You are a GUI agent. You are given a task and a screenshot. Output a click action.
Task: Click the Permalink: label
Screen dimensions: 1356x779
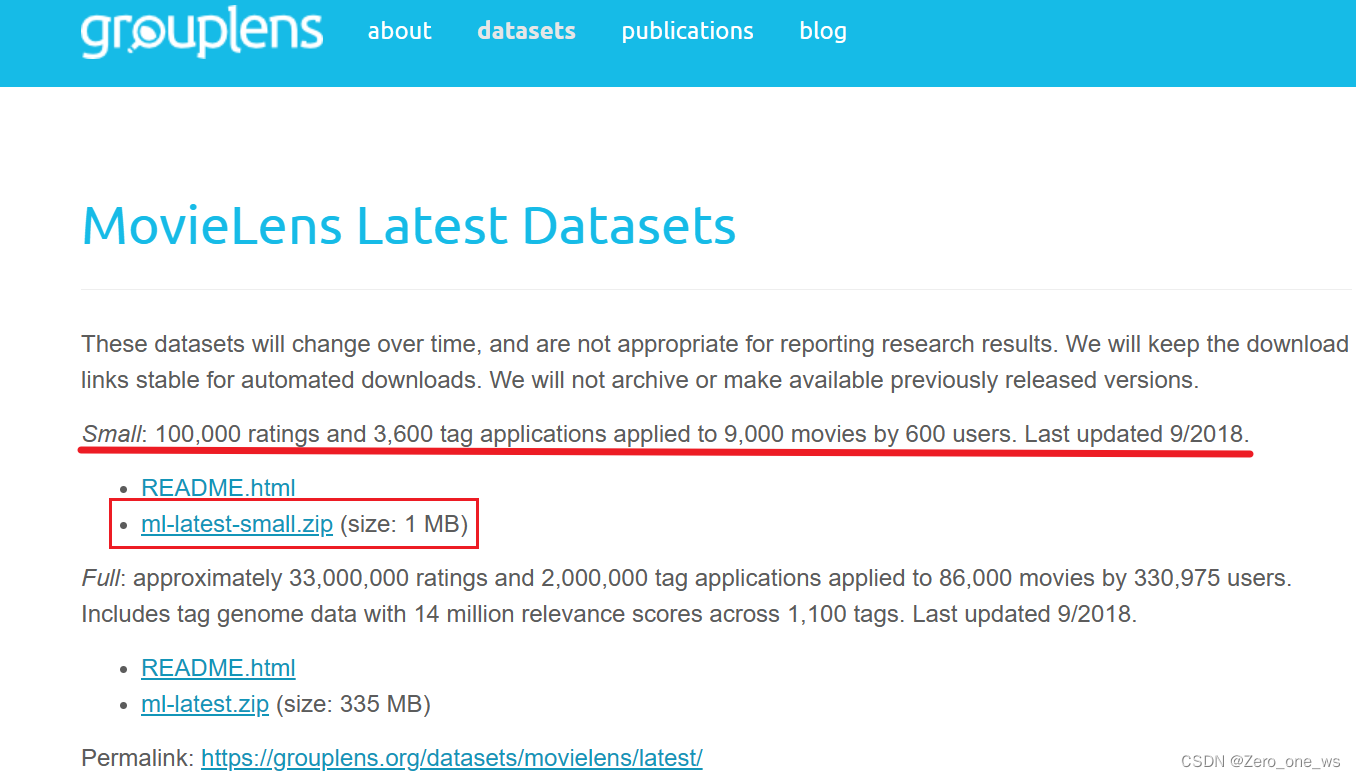pos(138,758)
